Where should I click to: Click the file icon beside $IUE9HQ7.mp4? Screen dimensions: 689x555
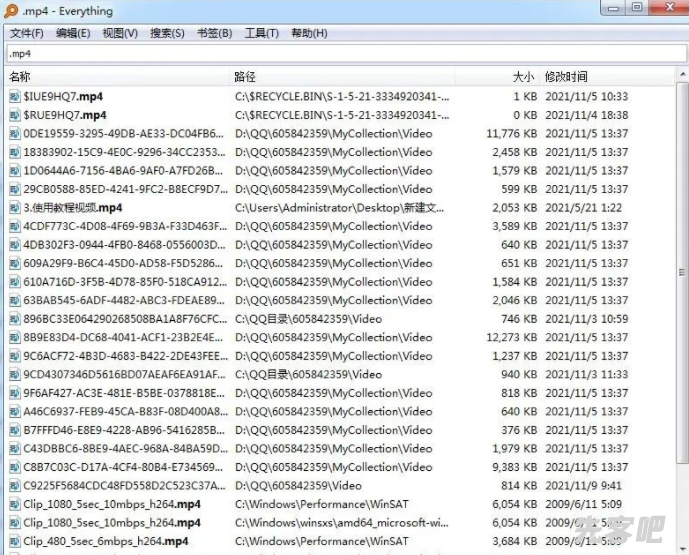15,97
